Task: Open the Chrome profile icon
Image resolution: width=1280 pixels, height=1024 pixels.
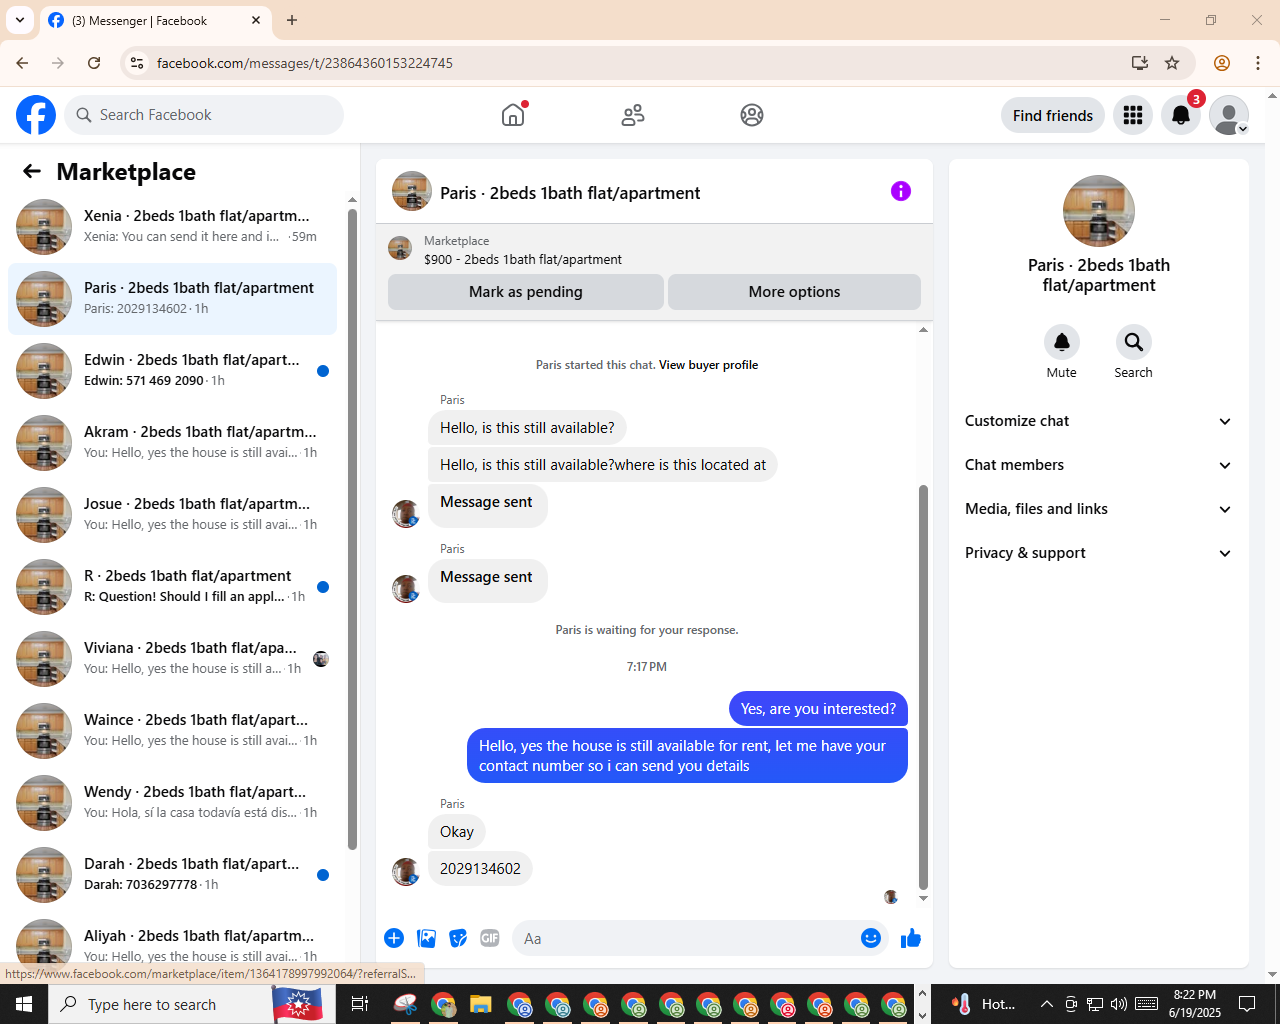Action: click(1222, 63)
